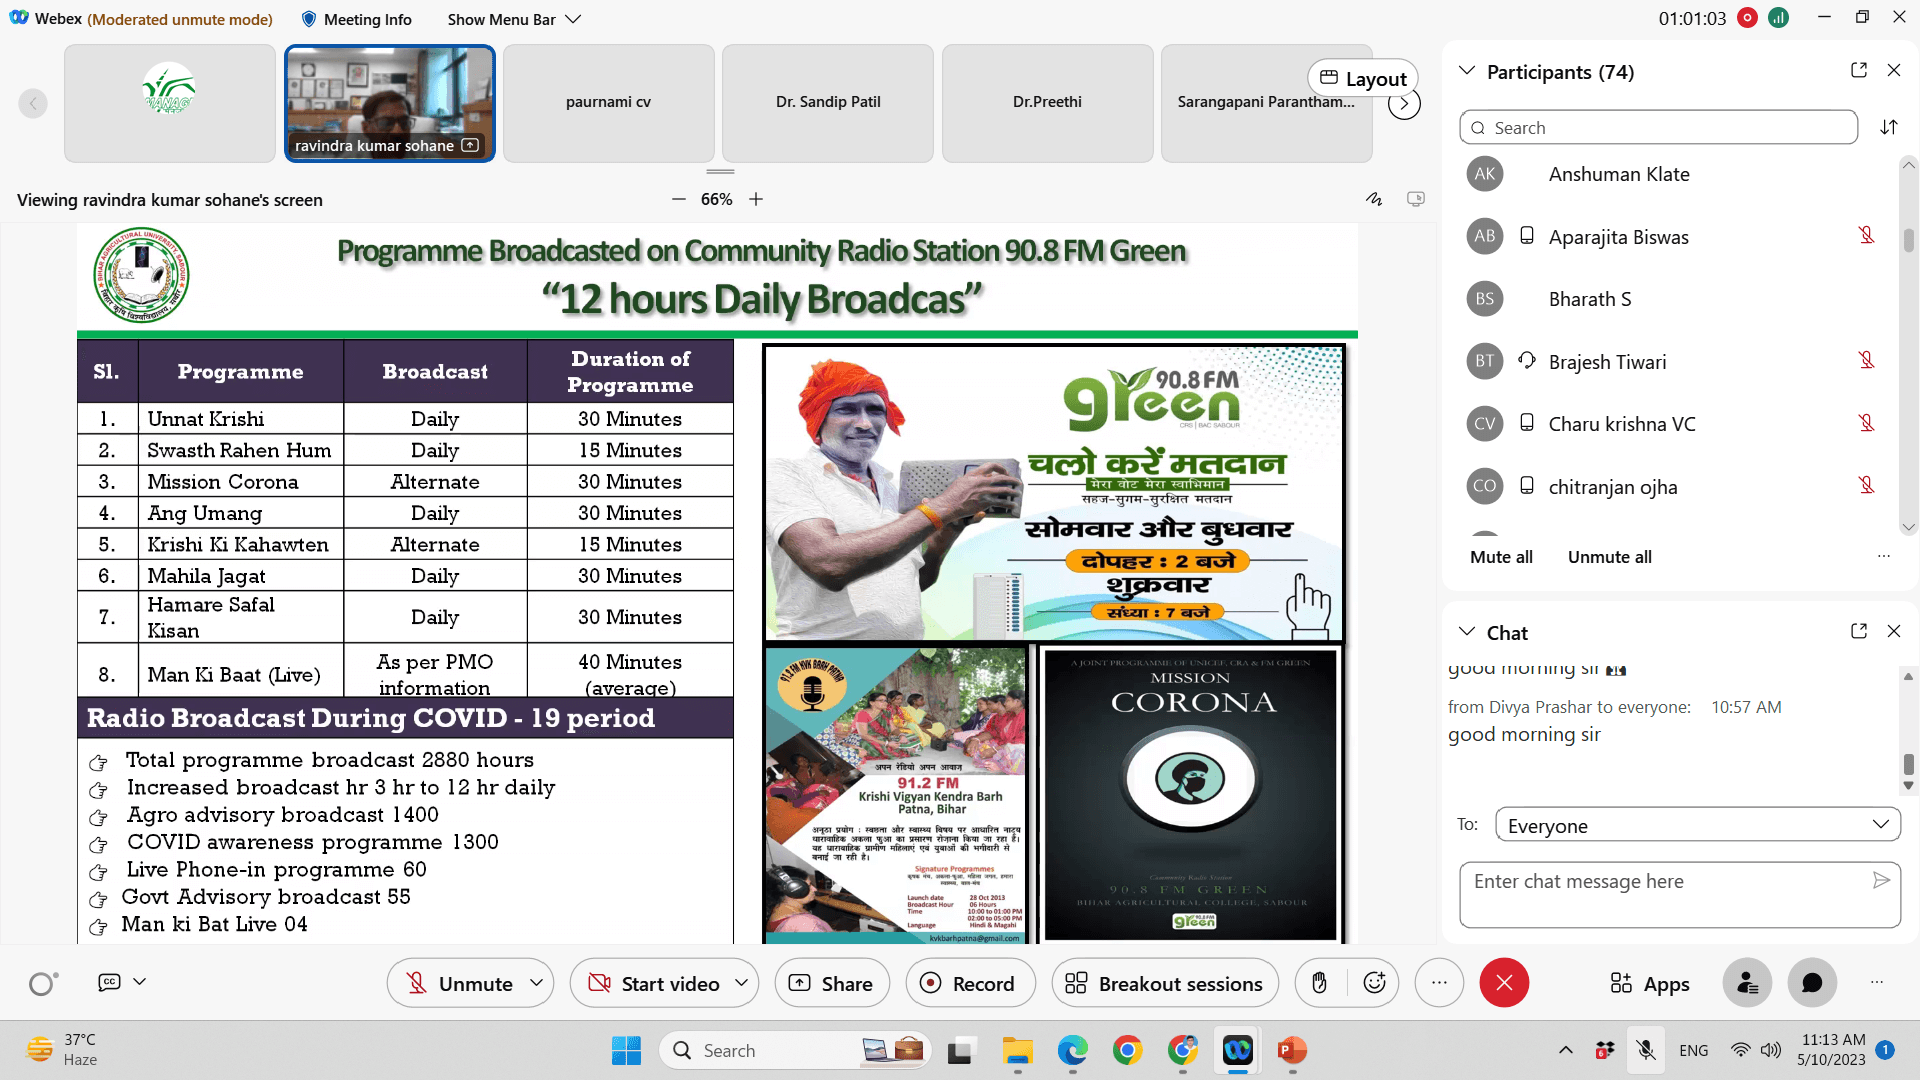Open Breakout sessions

(x=1164, y=983)
